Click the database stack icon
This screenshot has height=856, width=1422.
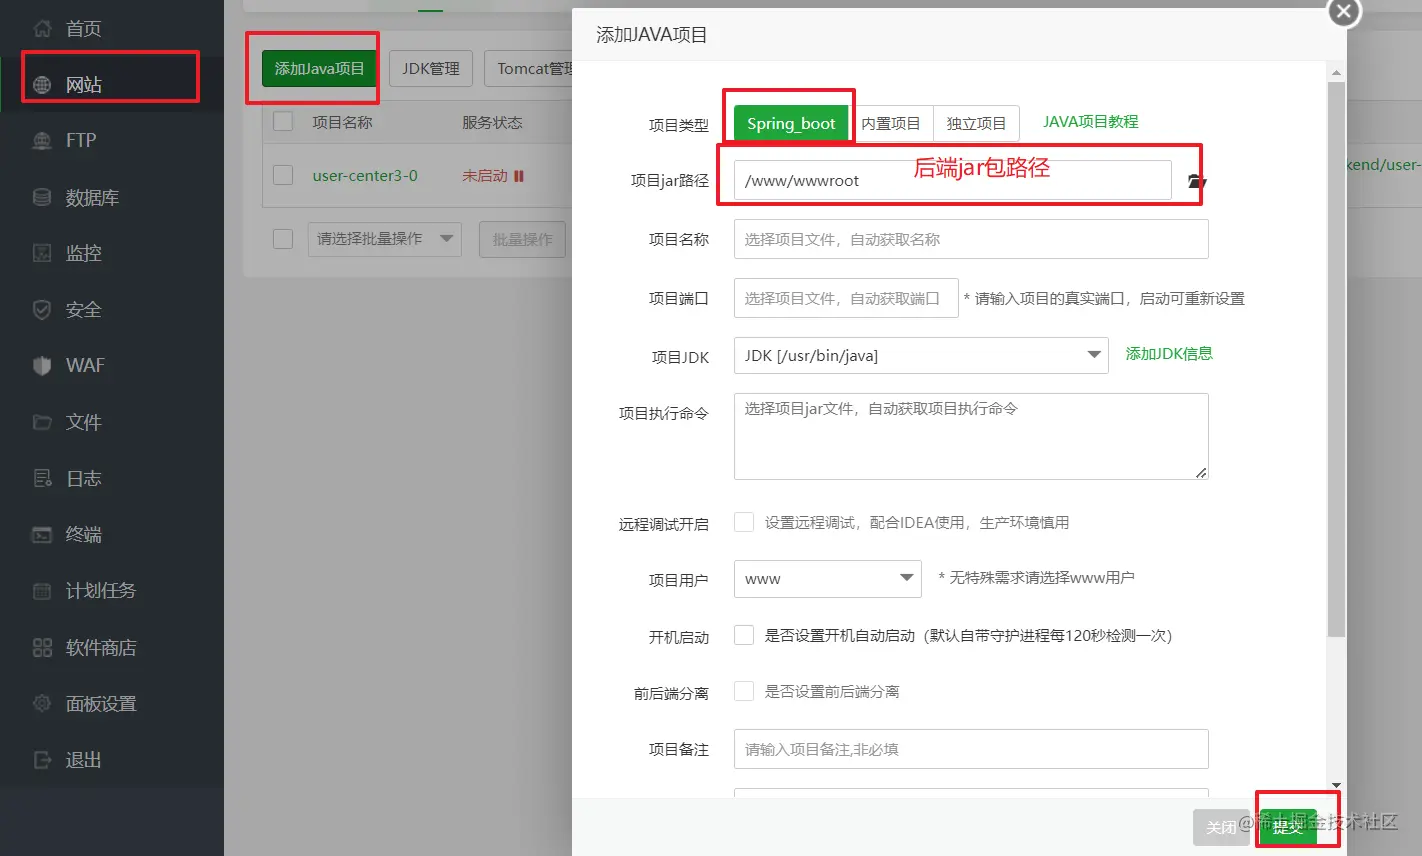point(42,197)
